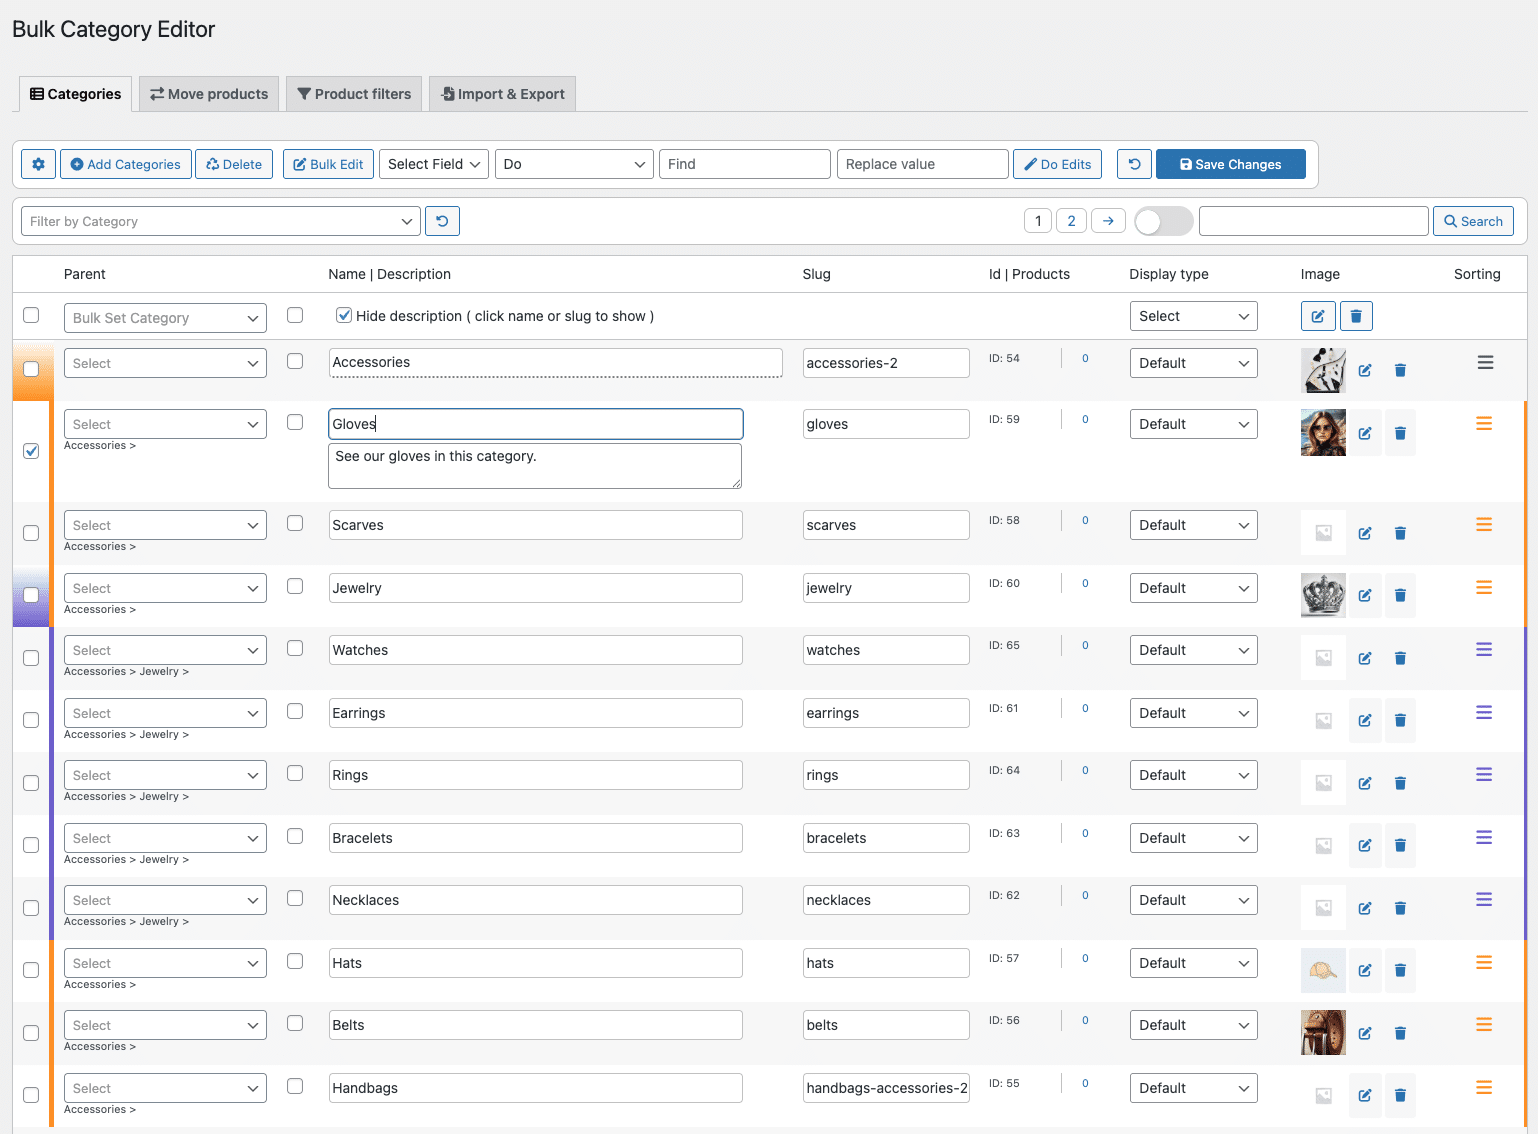Viewport: 1538px width, 1134px height.
Task: Click the Hats category thumbnail image
Action: pyautogui.click(x=1322, y=970)
